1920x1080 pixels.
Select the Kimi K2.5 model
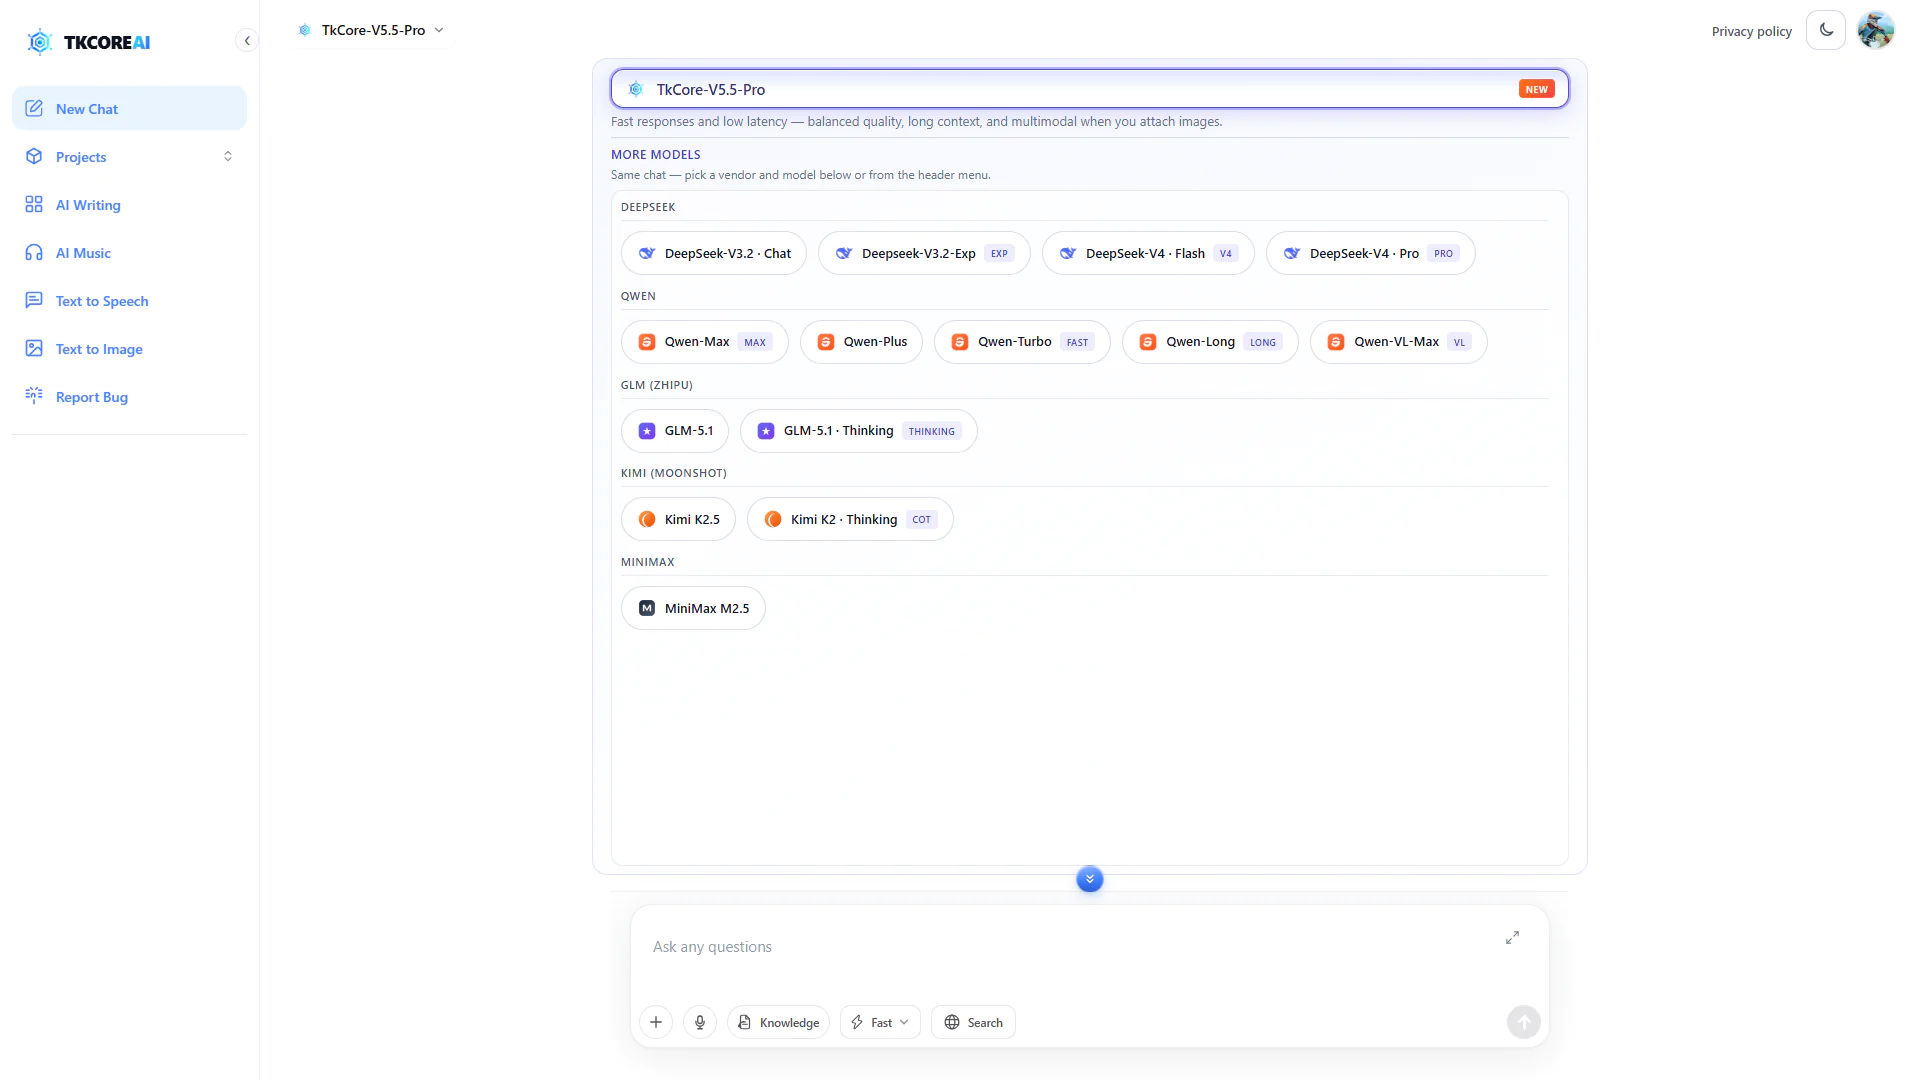[x=678, y=519]
